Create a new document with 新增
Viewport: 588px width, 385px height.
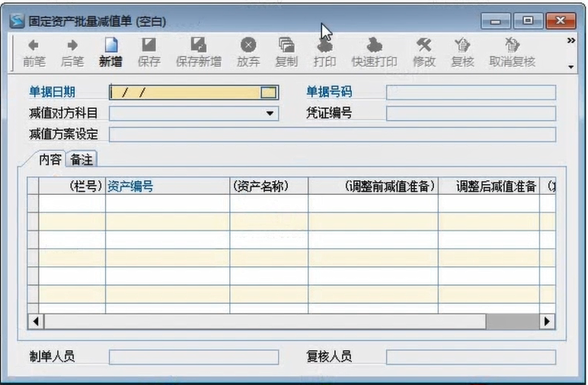(110, 53)
